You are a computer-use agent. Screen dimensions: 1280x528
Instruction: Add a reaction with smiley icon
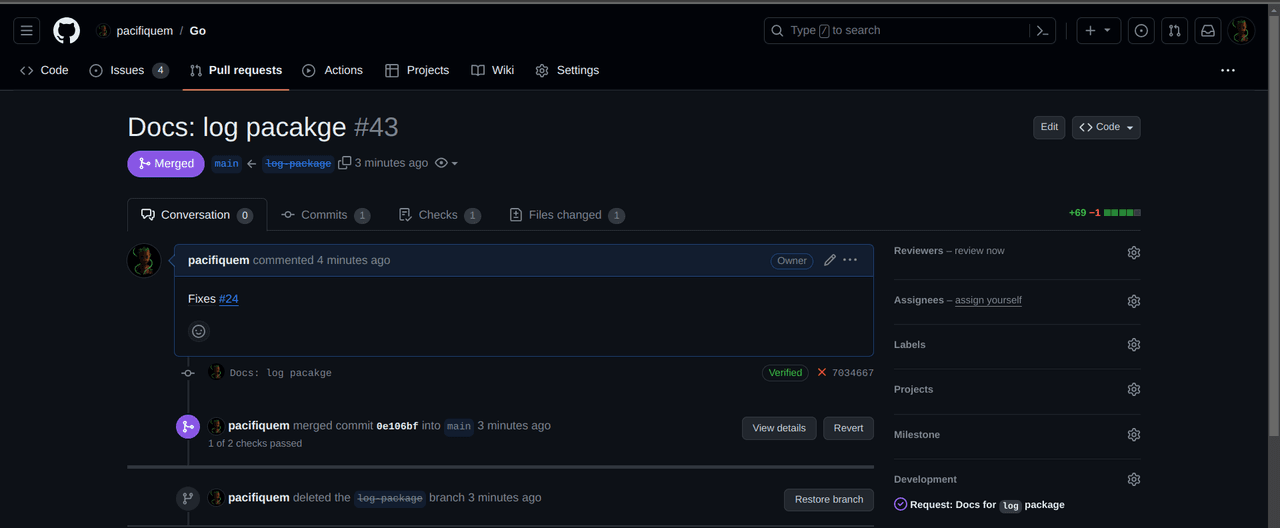[x=198, y=331]
